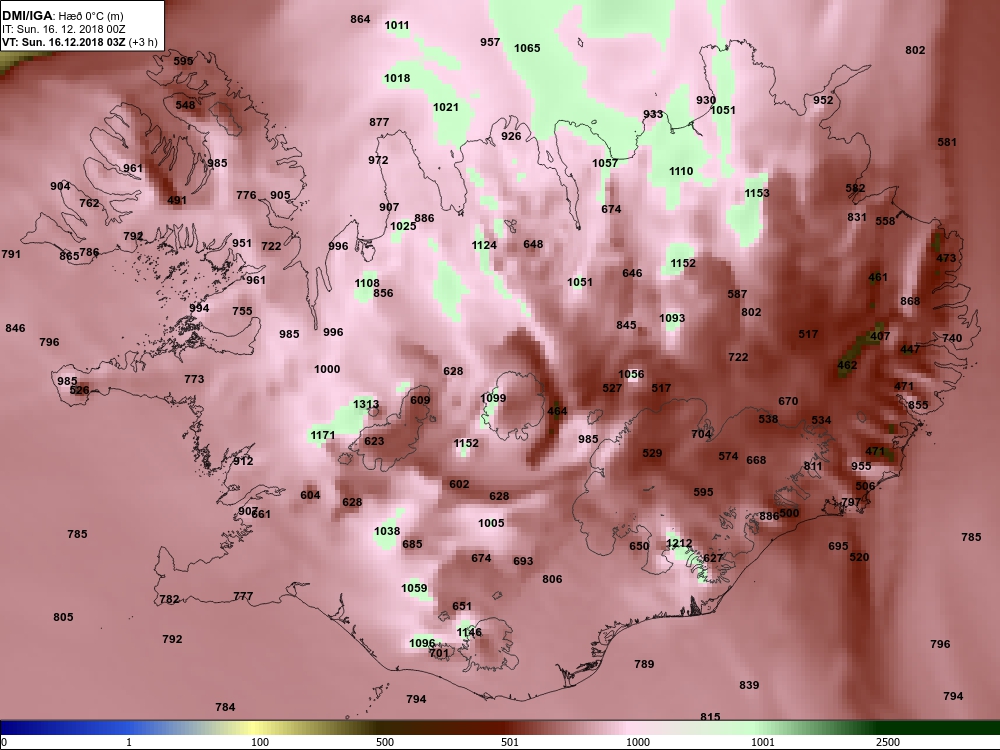
Task: Click the 1212 value near south glacier
Action: (679, 543)
